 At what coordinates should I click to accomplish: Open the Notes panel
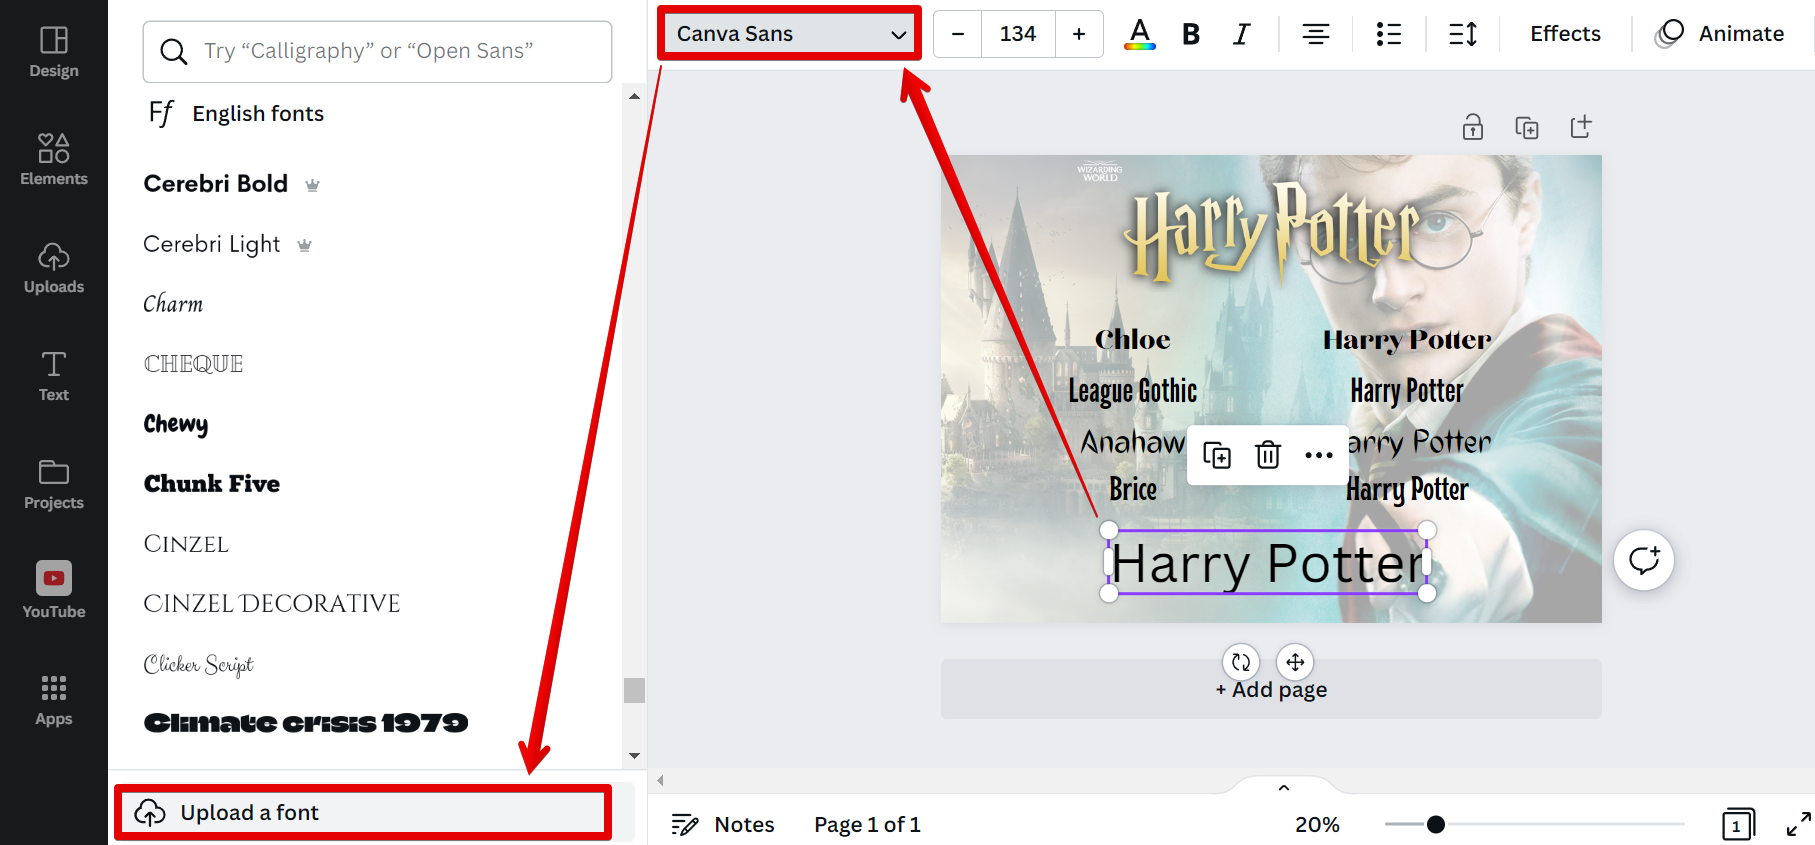723,824
